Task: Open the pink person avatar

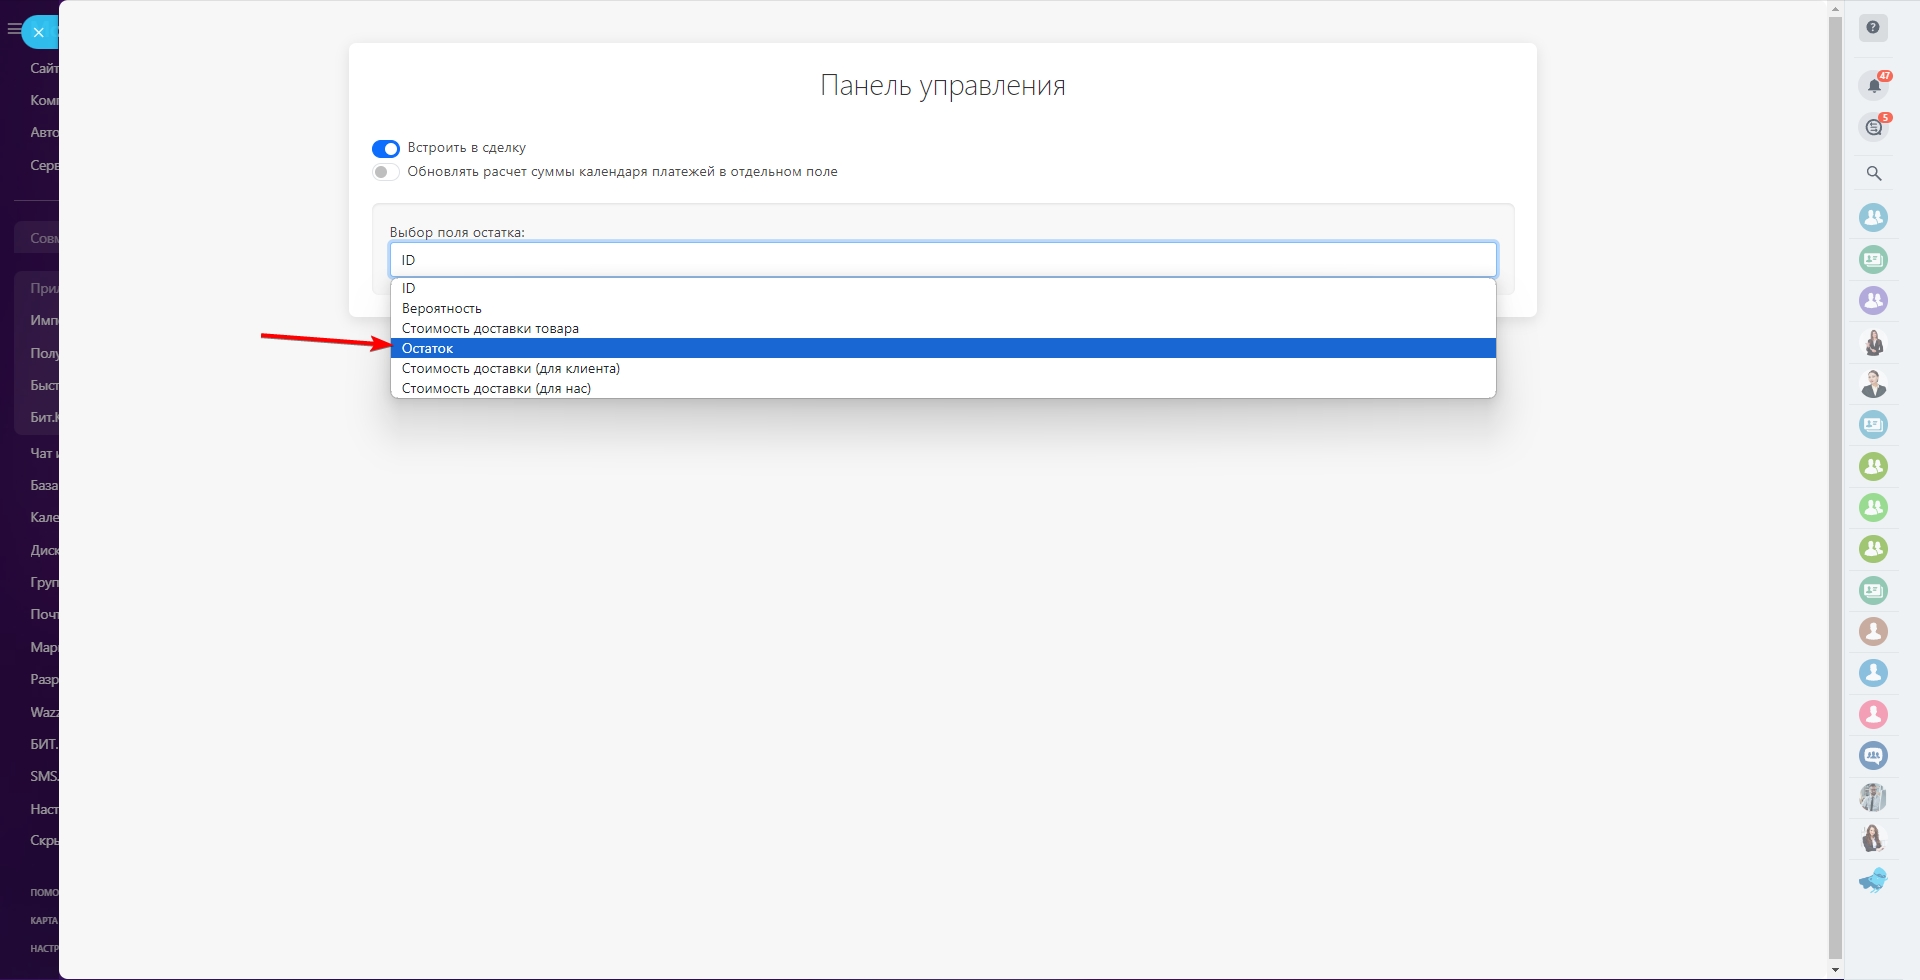Action: (1873, 714)
